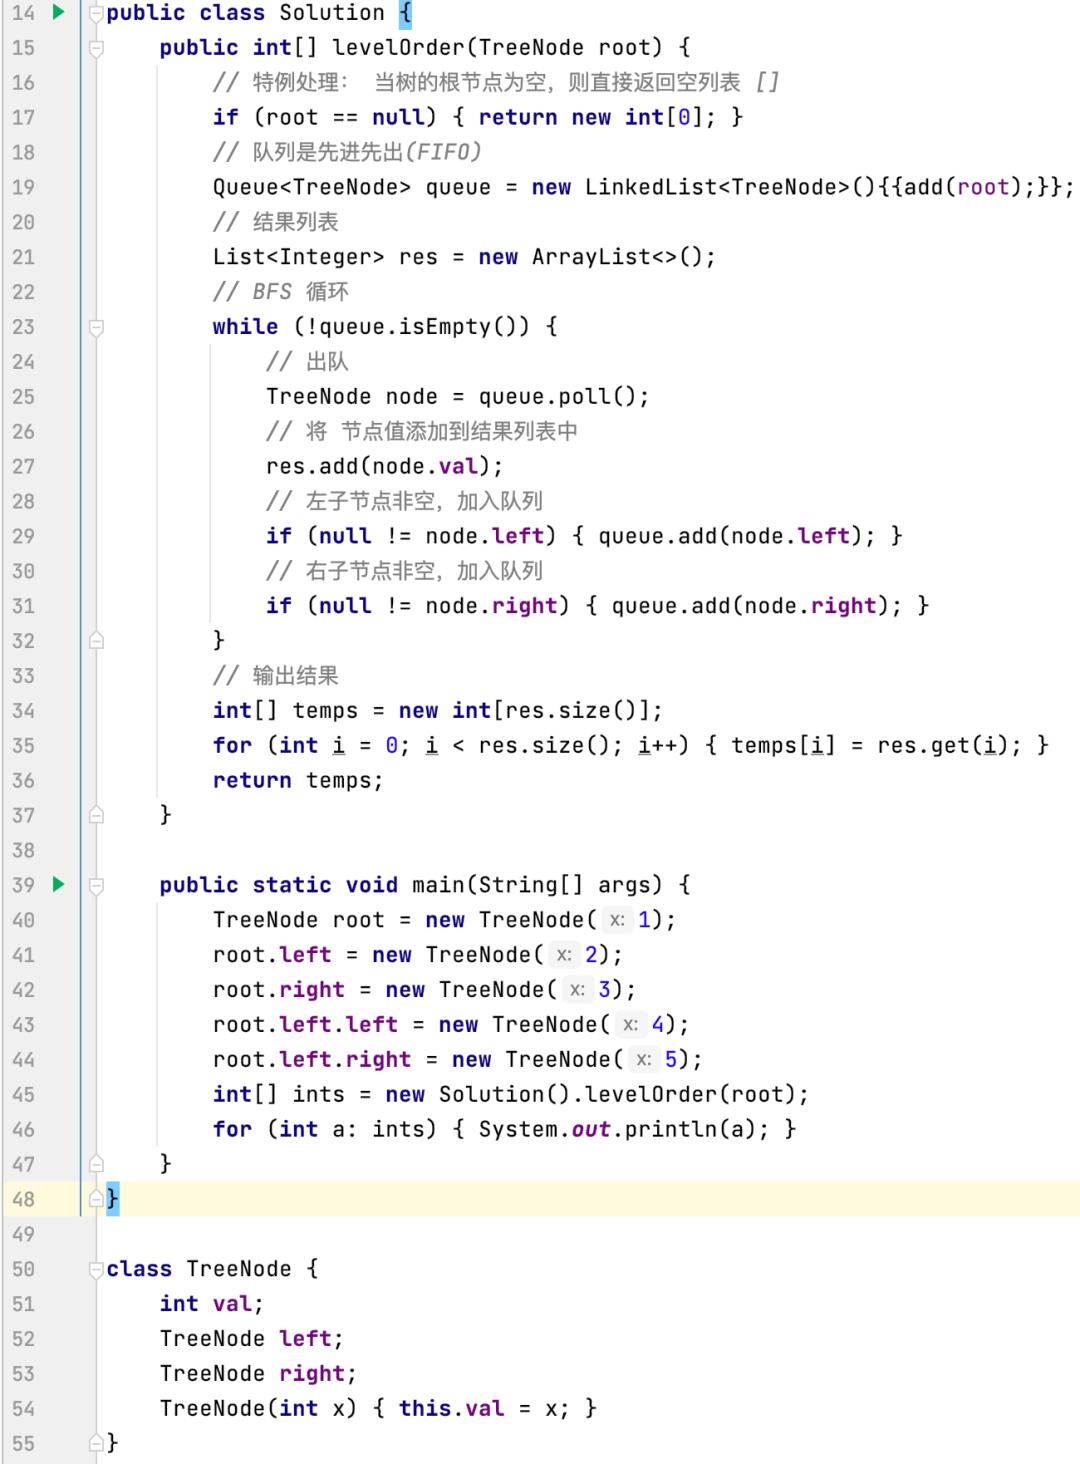Click line number 34 in the gutter
This screenshot has width=1080, height=1464.
coord(23,711)
